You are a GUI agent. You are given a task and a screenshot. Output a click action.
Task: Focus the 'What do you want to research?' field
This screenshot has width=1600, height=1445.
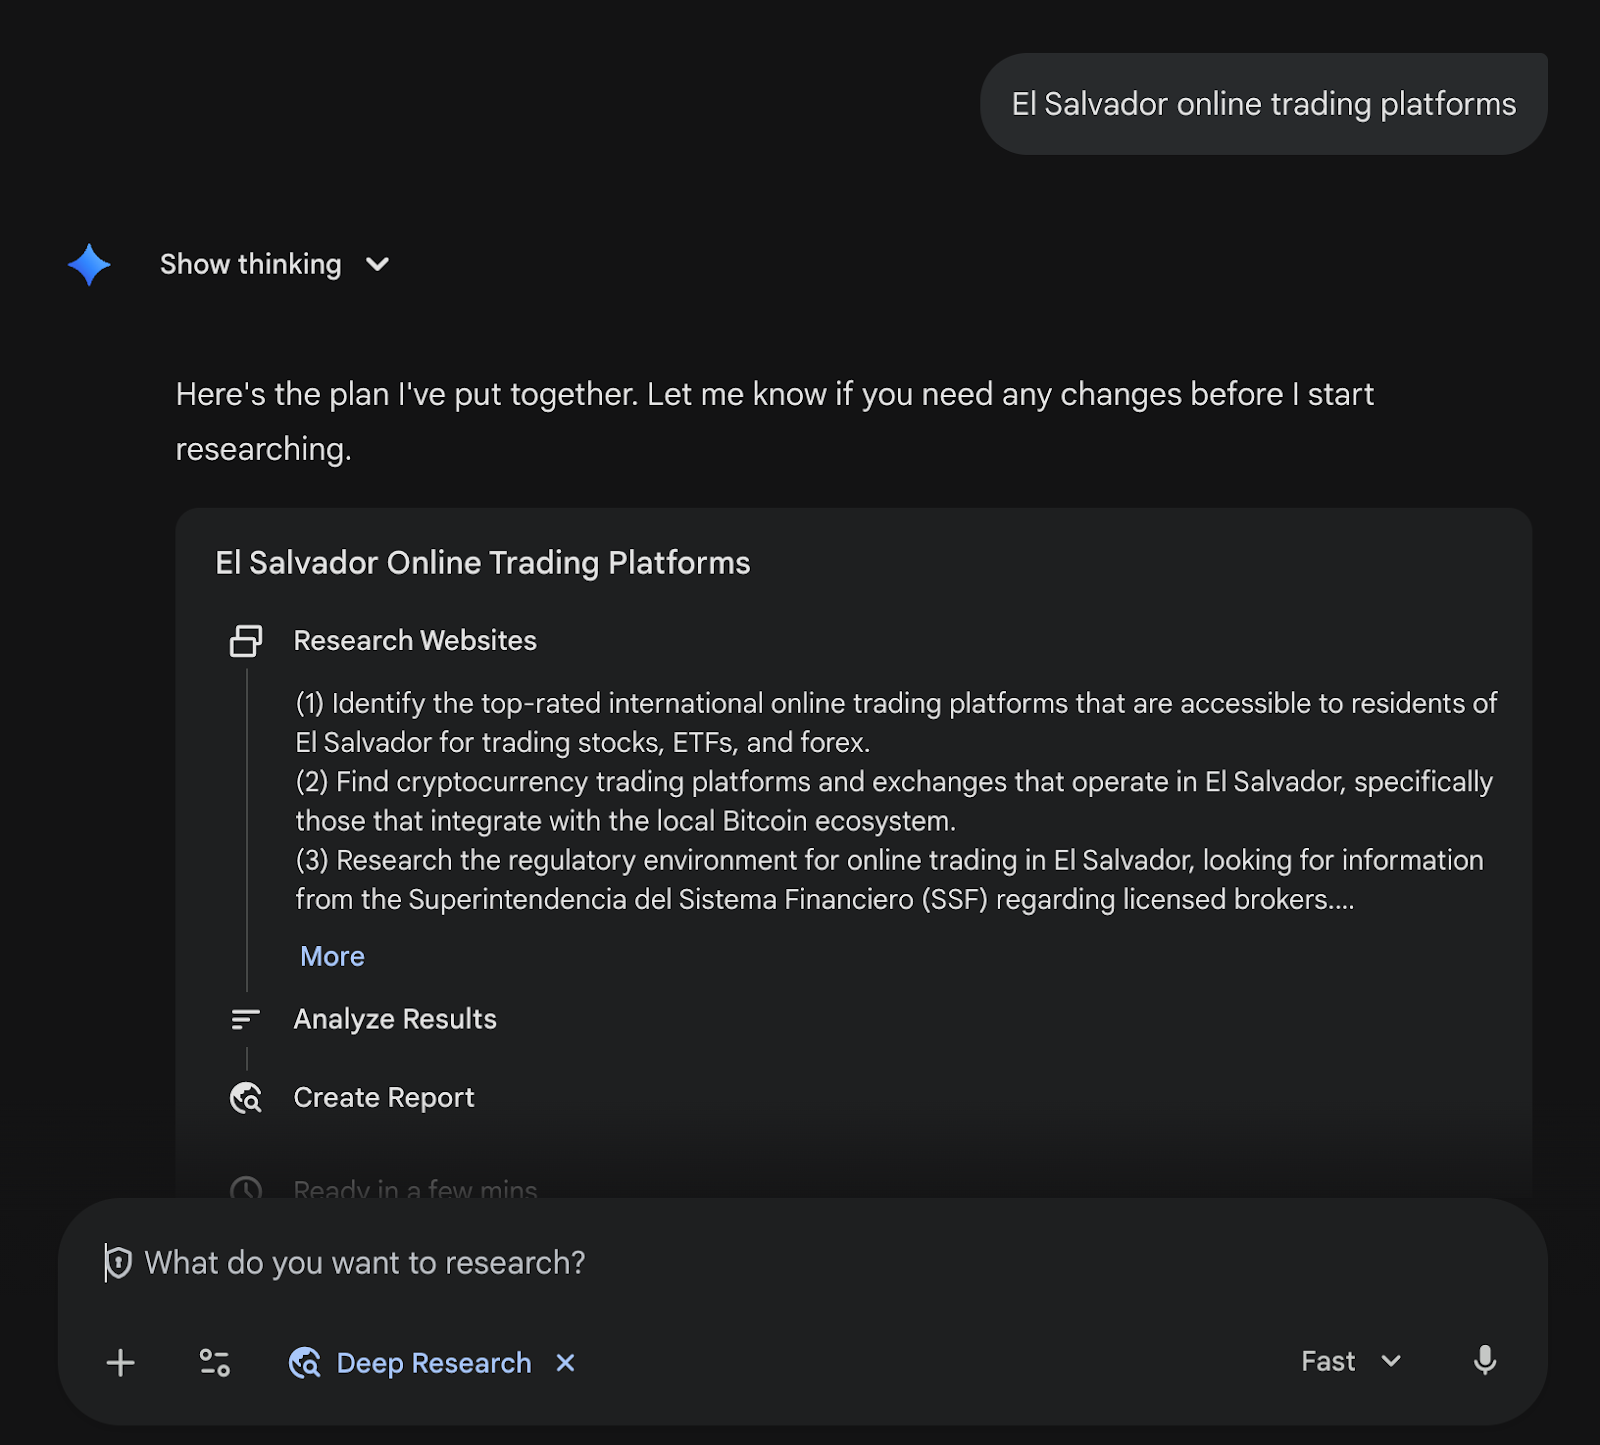click(700, 1263)
